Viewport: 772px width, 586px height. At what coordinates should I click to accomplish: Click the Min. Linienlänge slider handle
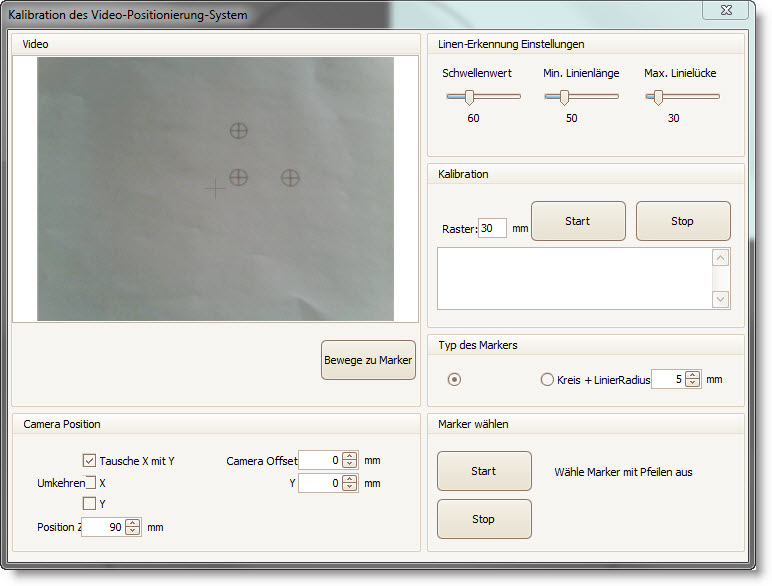[x=564, y=97]
